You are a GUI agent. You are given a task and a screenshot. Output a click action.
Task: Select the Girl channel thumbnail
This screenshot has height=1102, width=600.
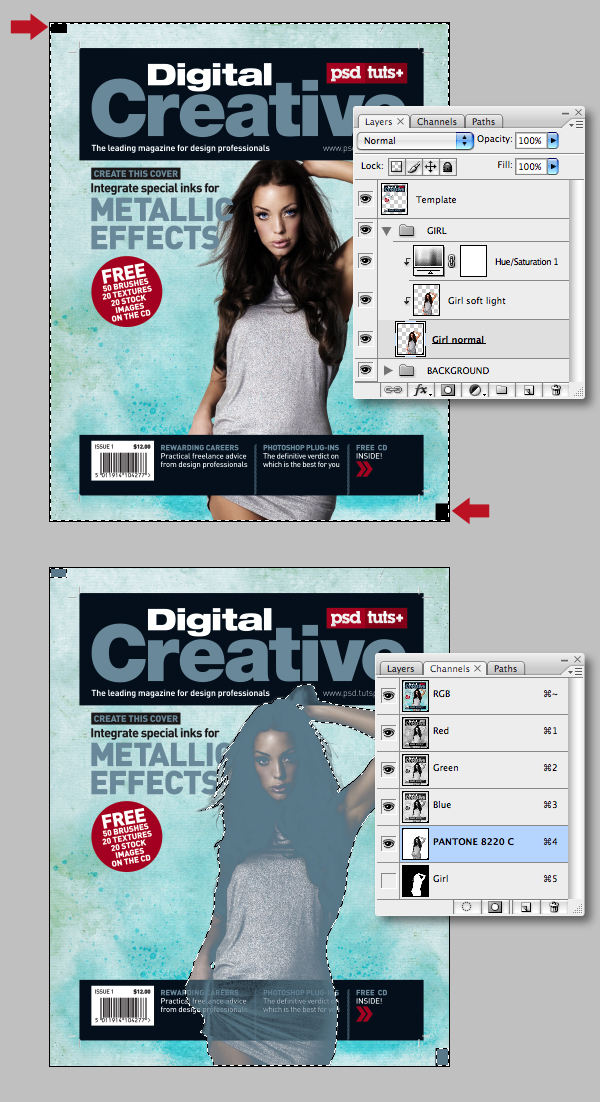pyautogui.click(x=415, y=880)
